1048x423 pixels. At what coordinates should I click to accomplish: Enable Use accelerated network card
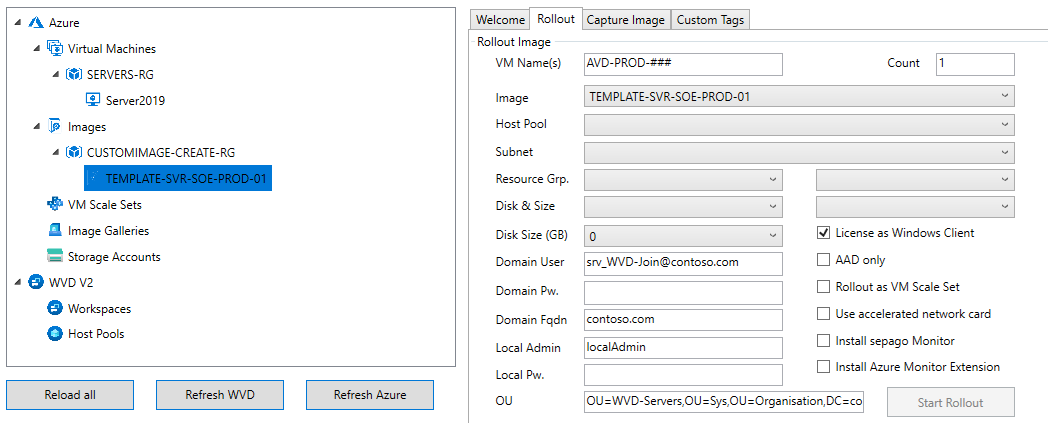click(823, 313)
